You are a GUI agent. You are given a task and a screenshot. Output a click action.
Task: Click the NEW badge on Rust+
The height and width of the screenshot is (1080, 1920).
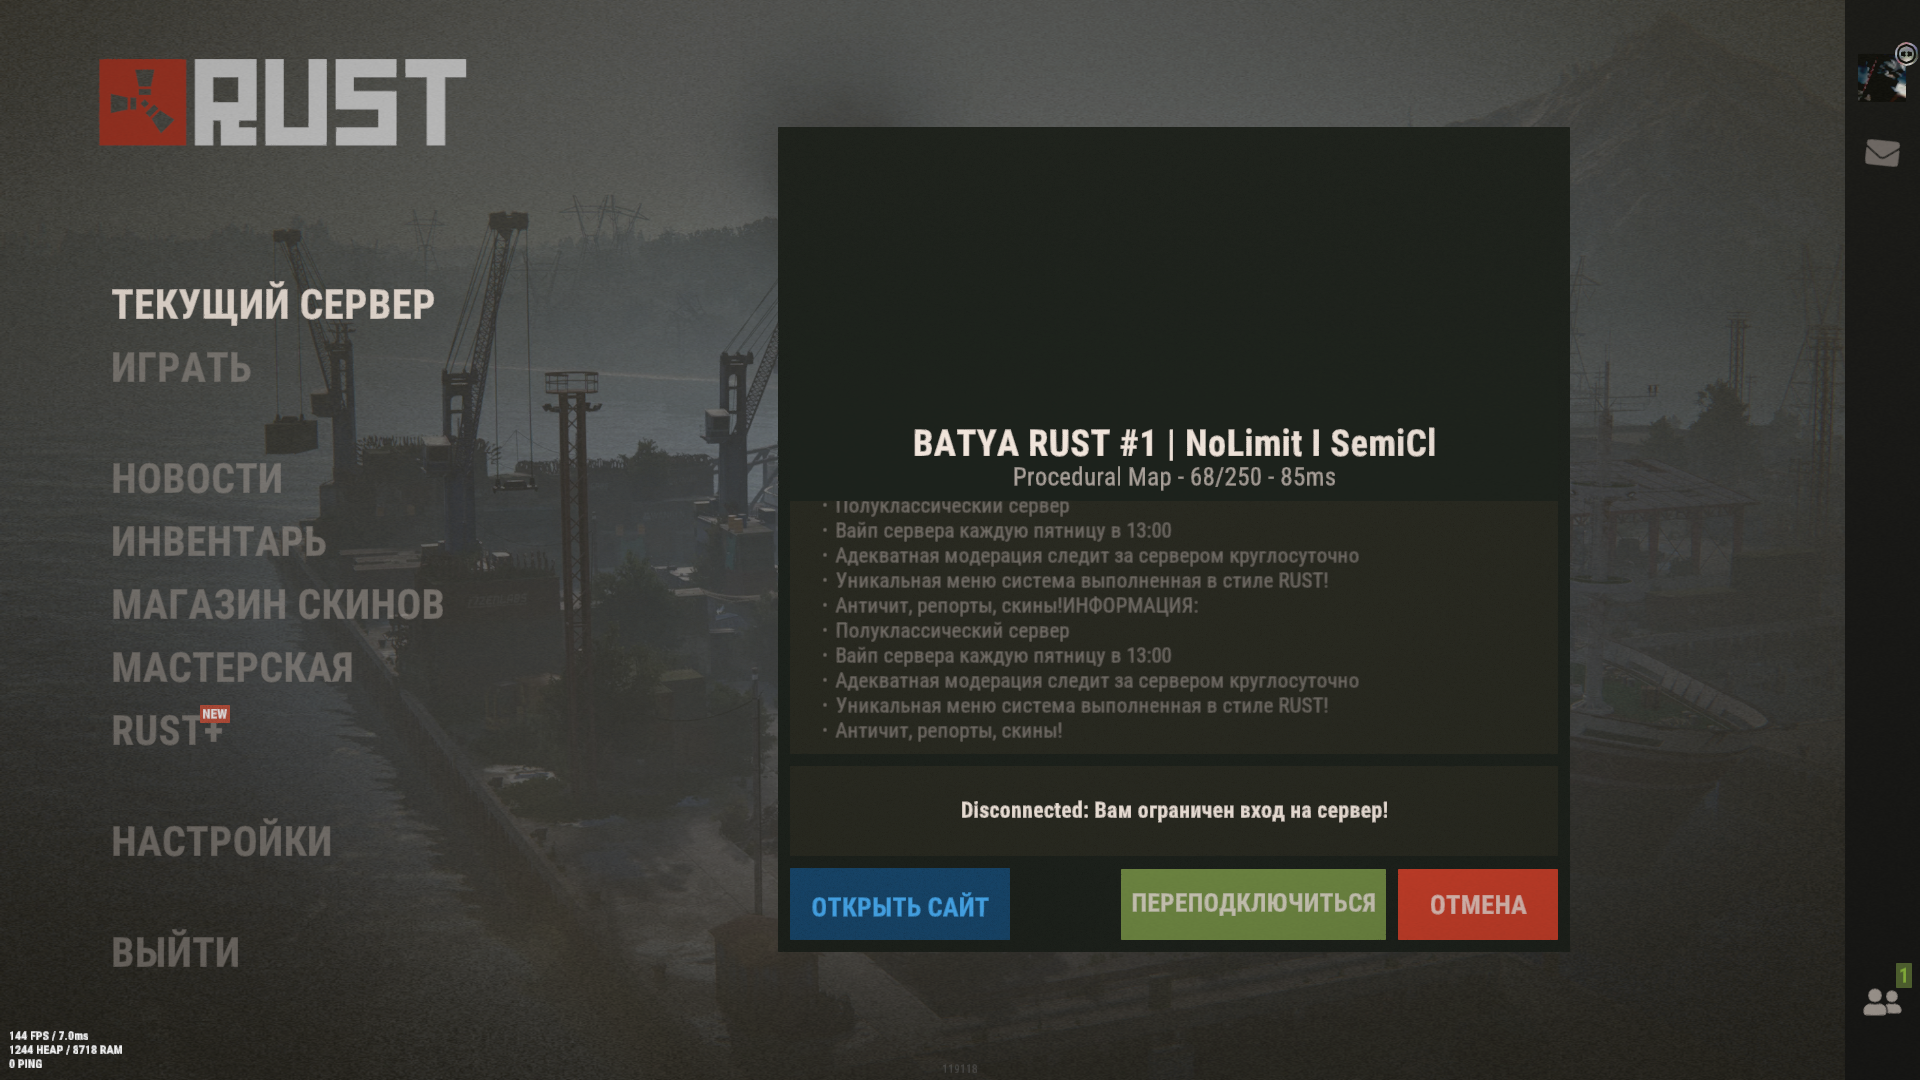click(x=215, y=714)
